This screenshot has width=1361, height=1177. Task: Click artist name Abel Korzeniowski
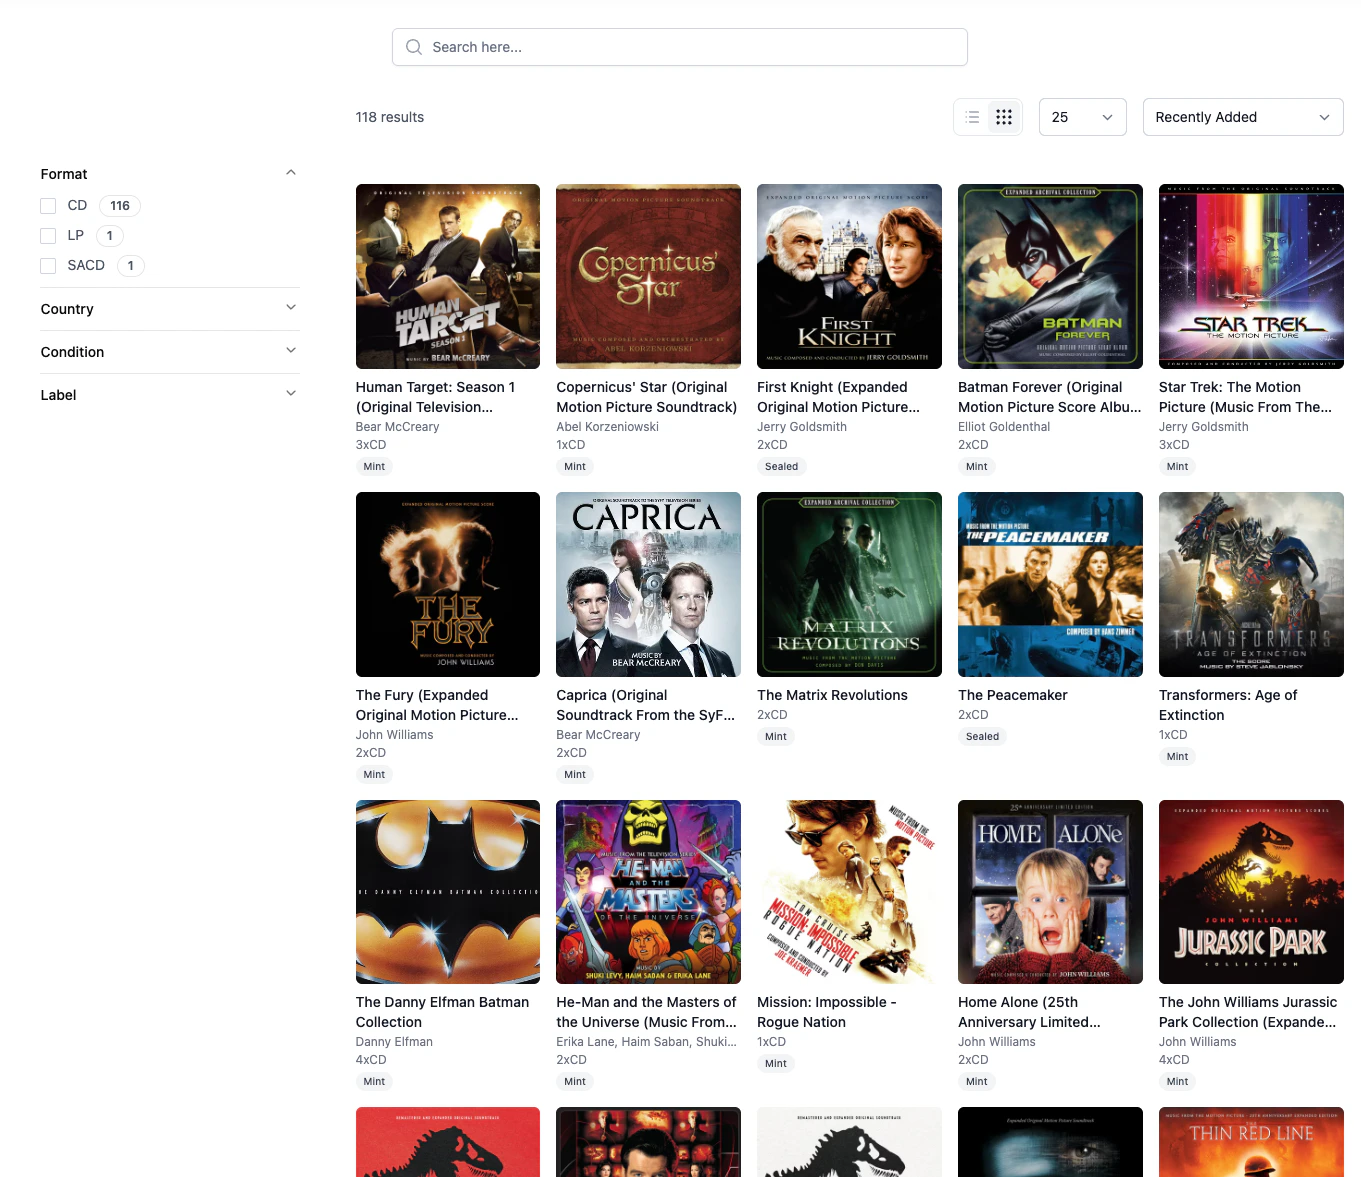(x=608, y=427)
